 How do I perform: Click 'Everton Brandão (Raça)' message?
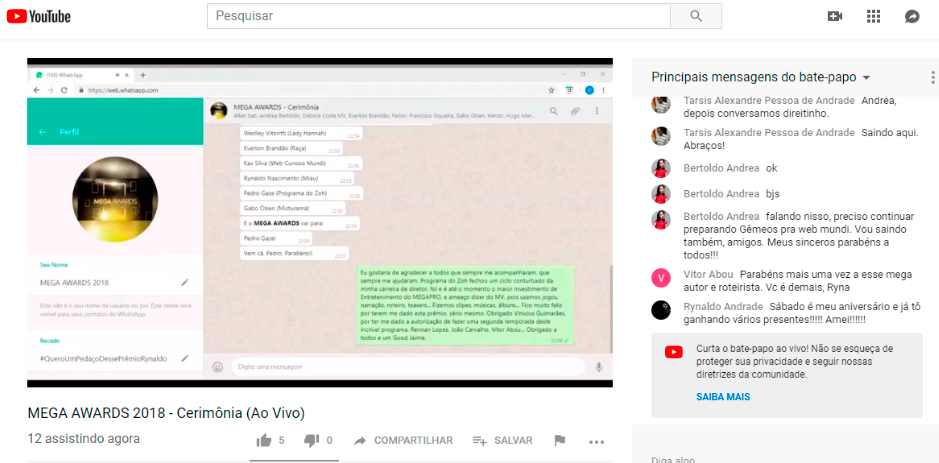tap(291, 149)
